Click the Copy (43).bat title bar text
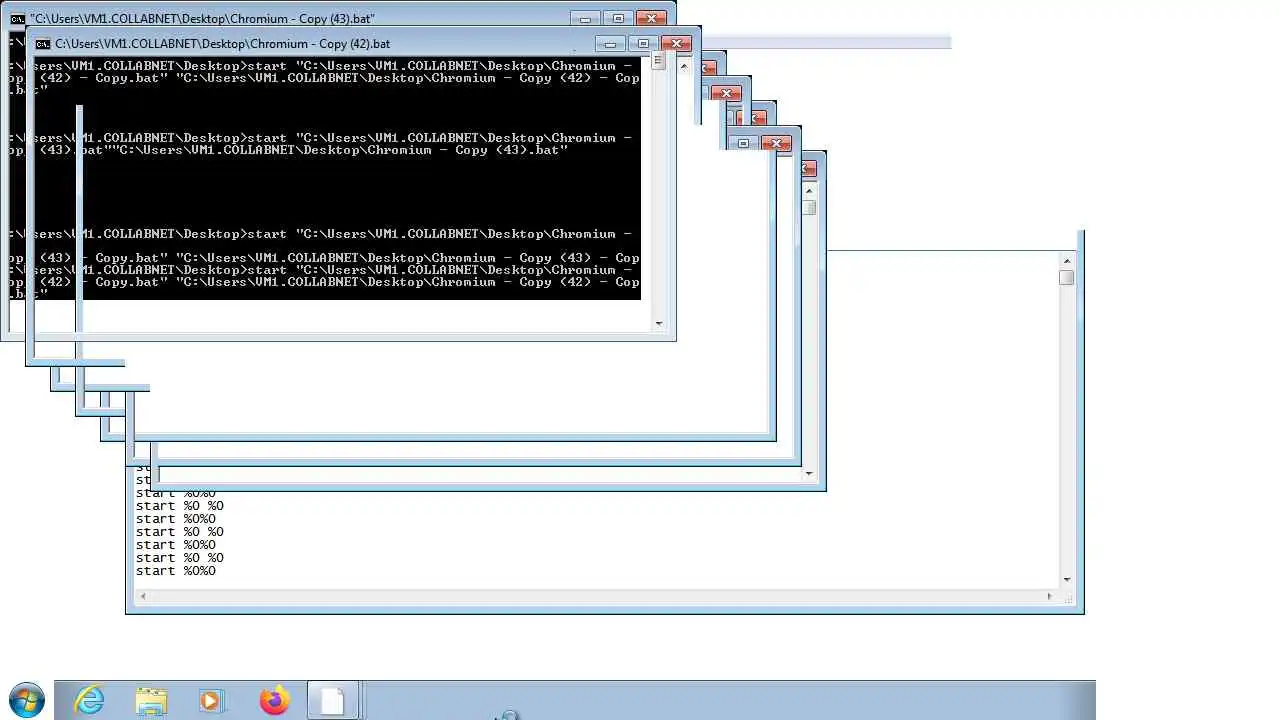Image resolution: width=1280 pixels, height=720 pixels. tap(203, 19)
